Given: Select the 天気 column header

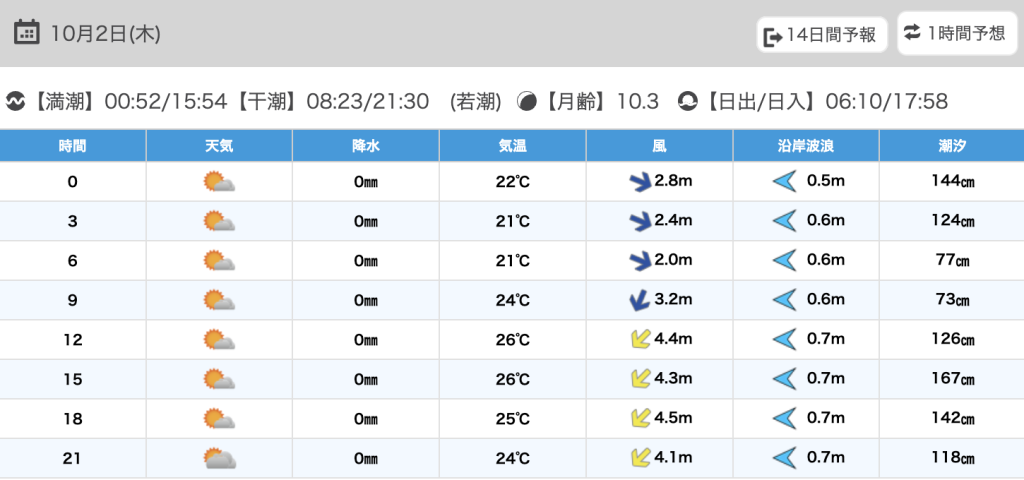Looking at the screenshot, I should point(219,146).
